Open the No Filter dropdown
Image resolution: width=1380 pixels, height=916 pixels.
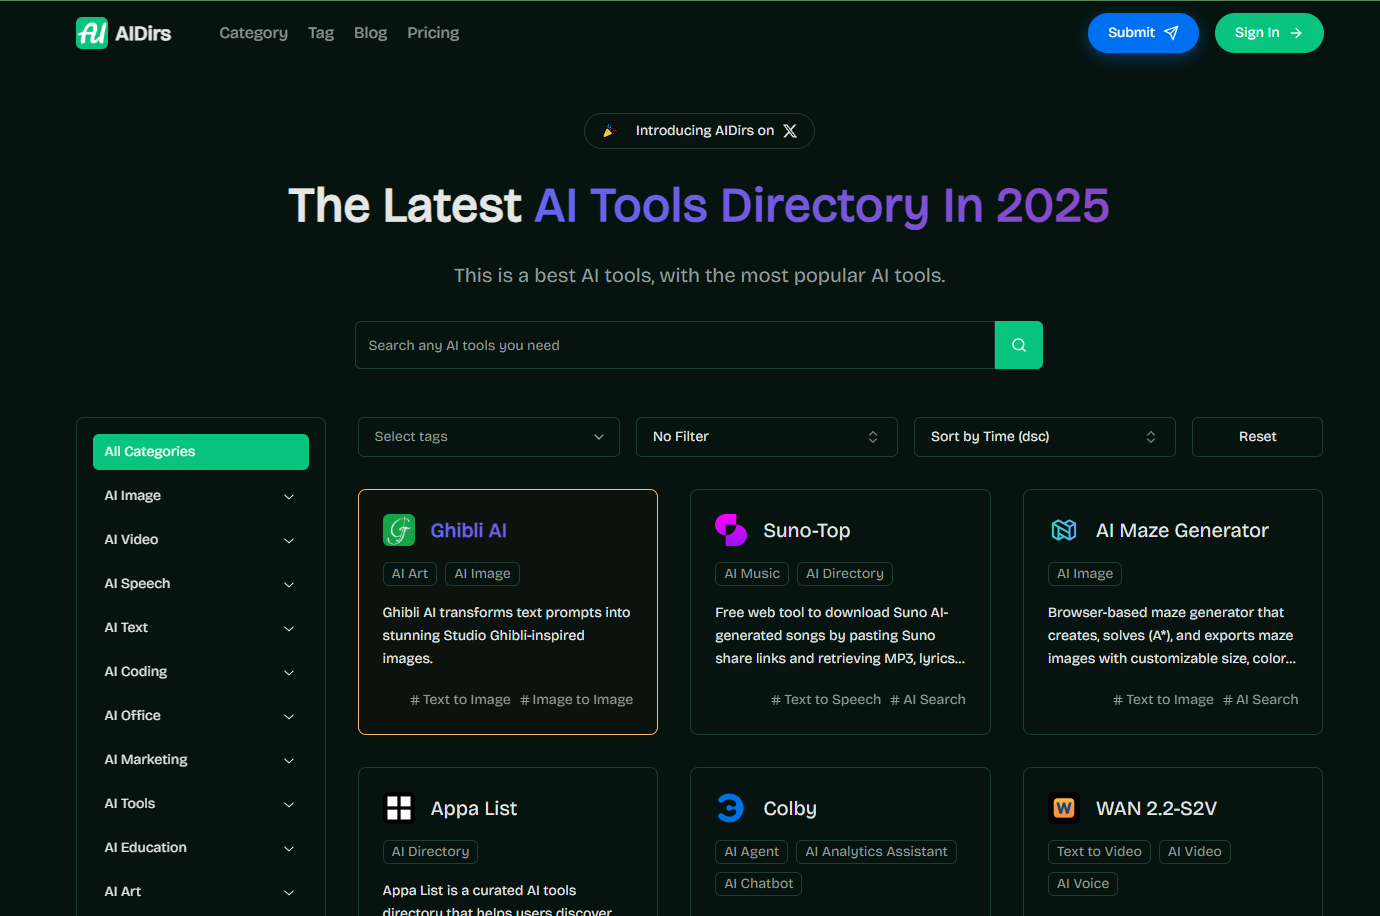click(766, 437)
